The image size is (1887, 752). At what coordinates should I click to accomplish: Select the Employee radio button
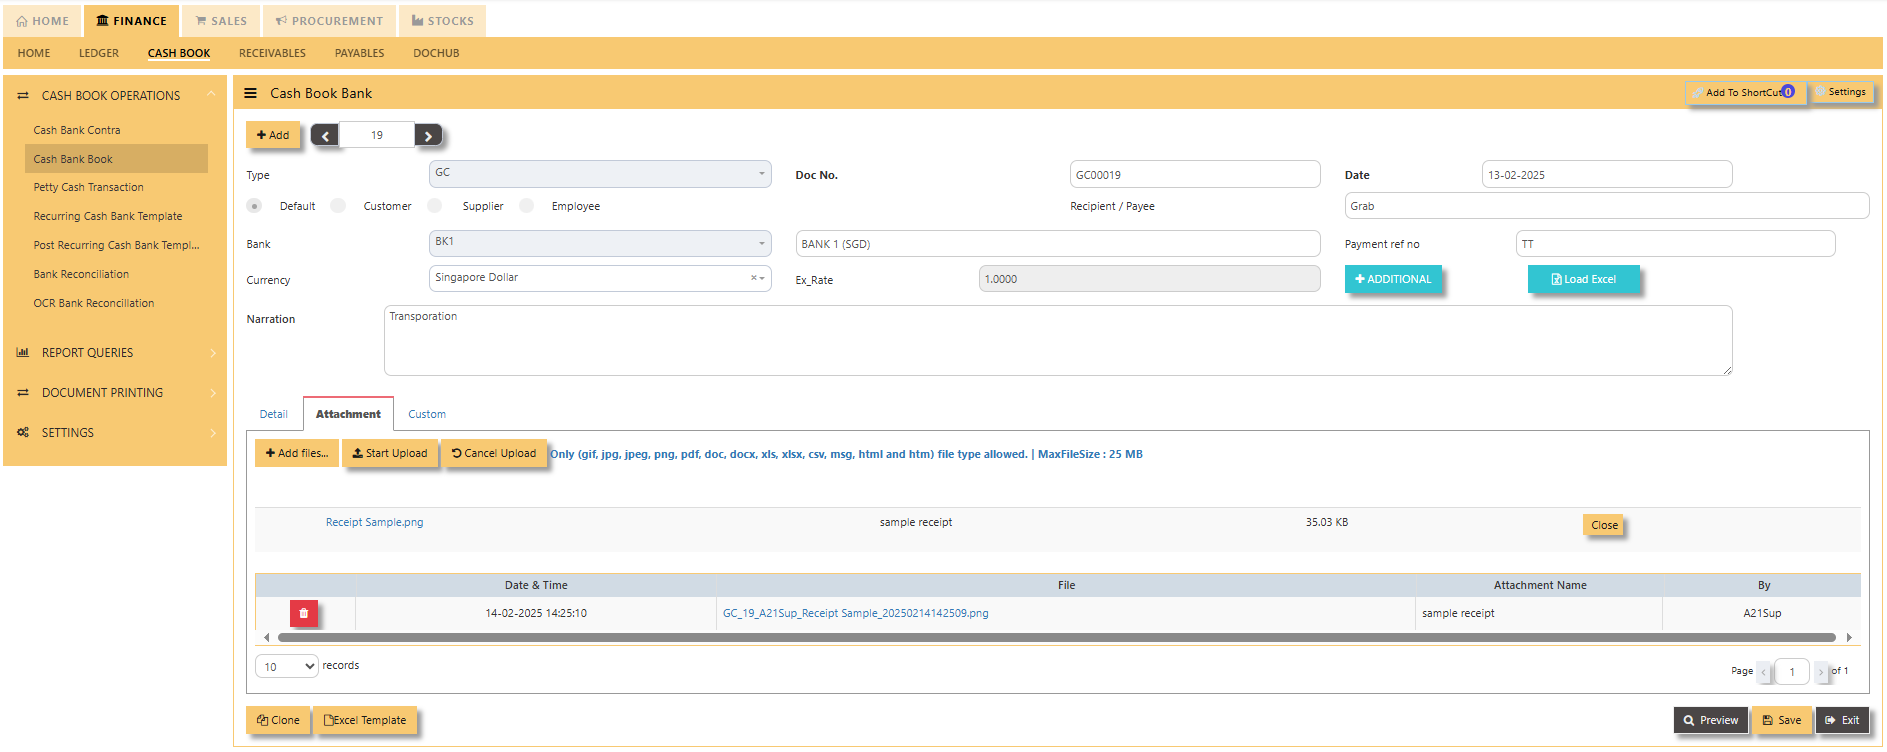pos(527,206)
